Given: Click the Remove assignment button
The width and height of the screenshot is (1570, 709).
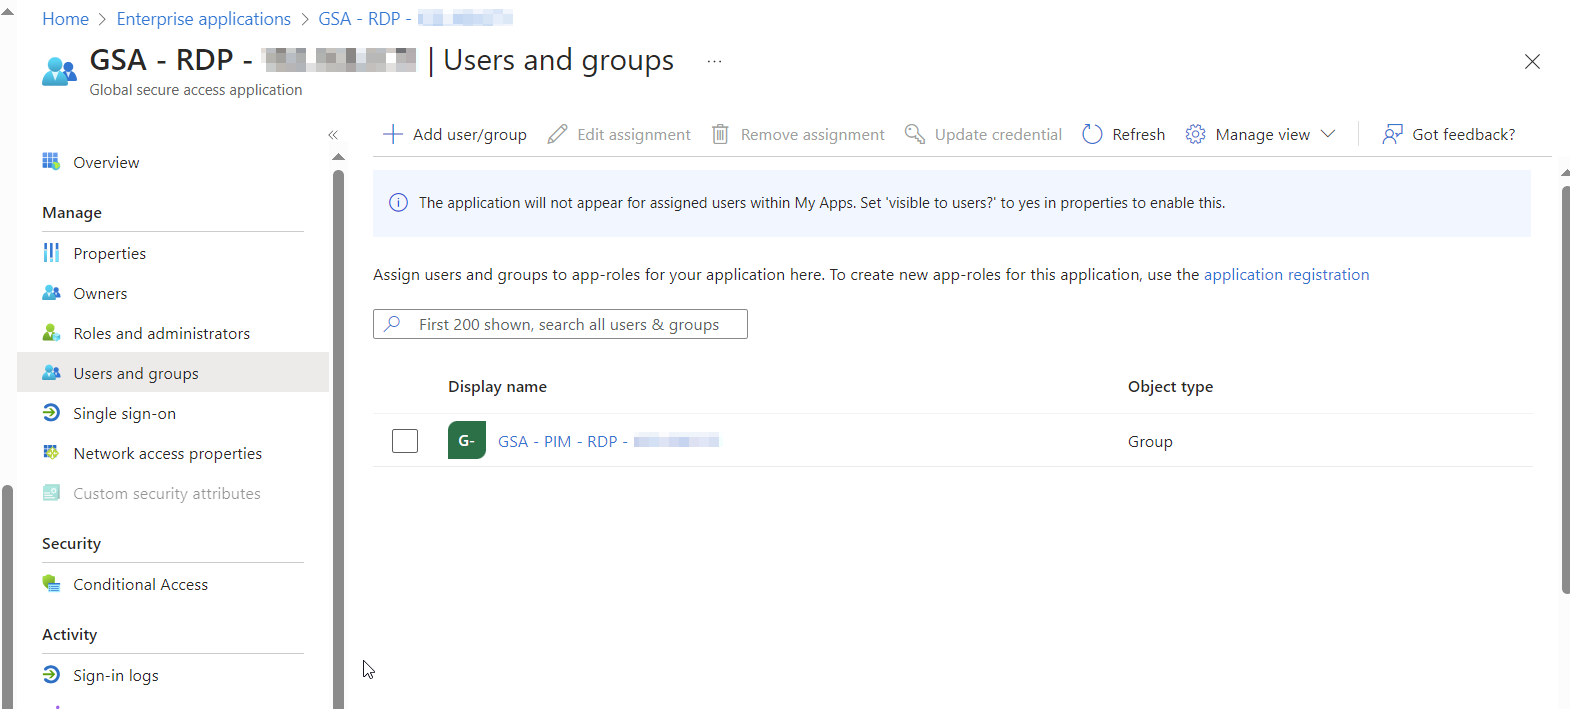Looking at the screenshot, I should [x=798, y=134].
